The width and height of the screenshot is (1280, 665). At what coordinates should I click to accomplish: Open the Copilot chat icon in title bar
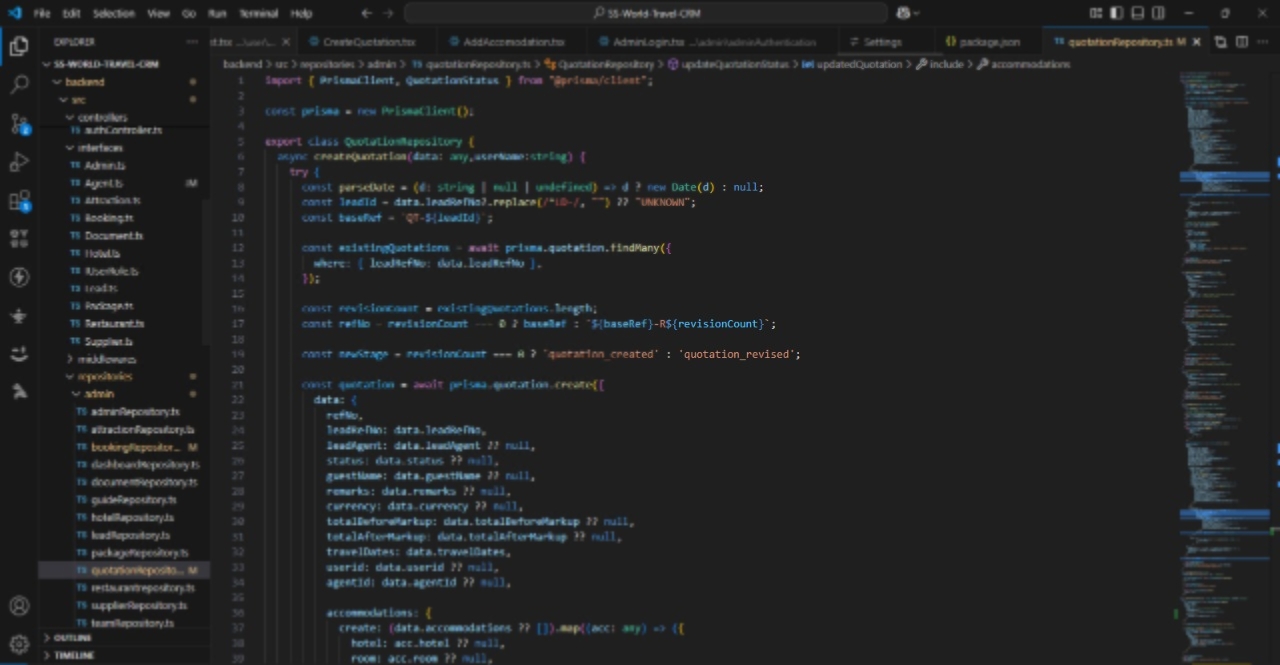click(x=904, y=13)
